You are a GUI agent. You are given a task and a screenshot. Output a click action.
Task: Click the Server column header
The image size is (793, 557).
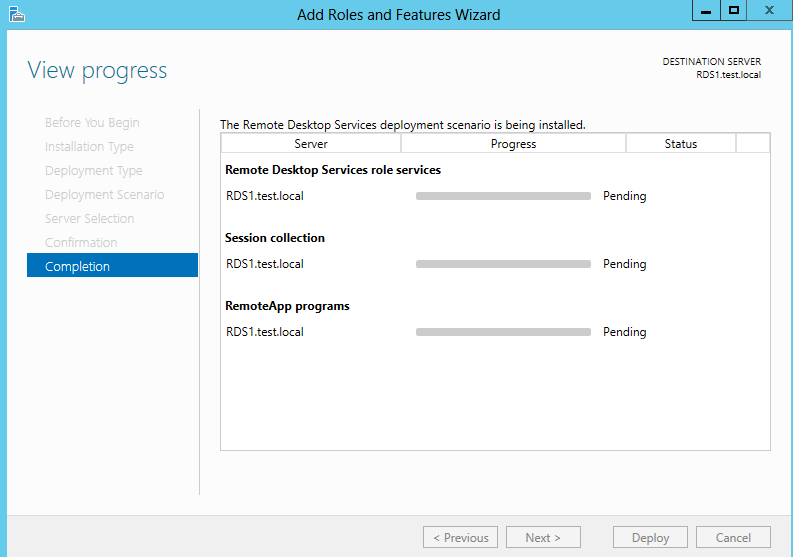[x=311, y=144]
